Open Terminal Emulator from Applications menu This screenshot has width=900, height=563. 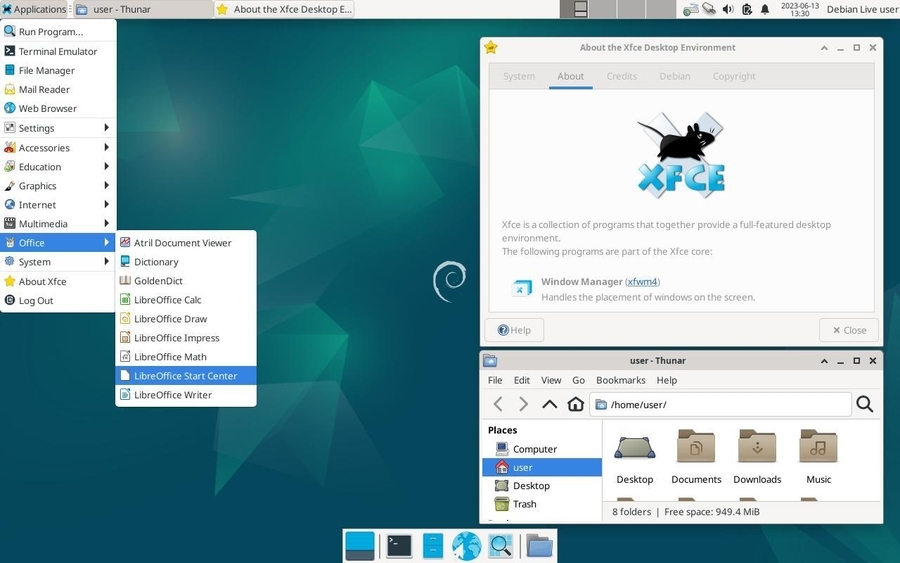tap(59, 51)
